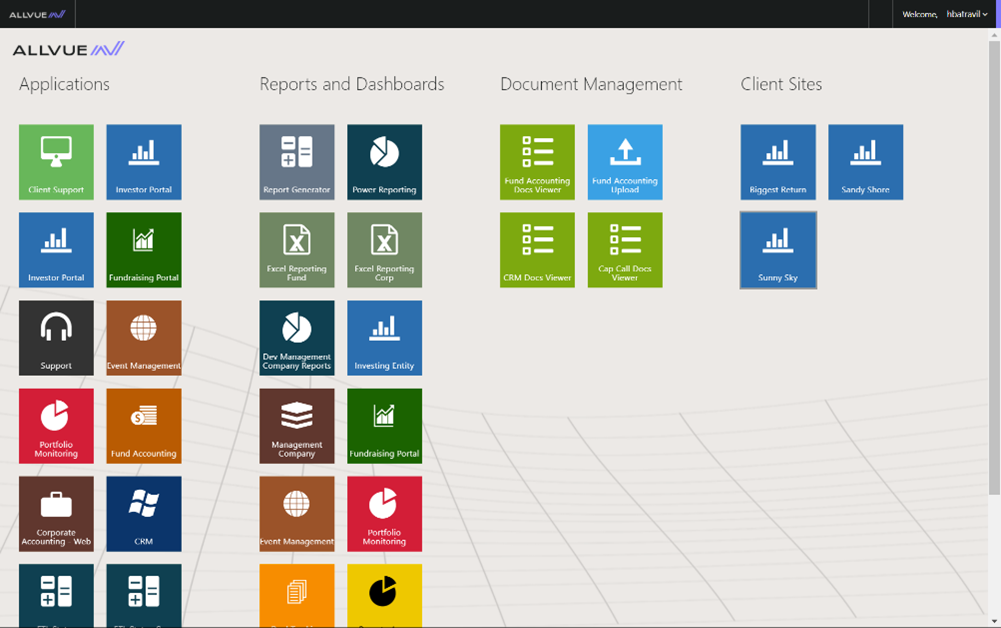Open the Investor Portal tile above Support
1001x628 pixels.
(56, 250)
